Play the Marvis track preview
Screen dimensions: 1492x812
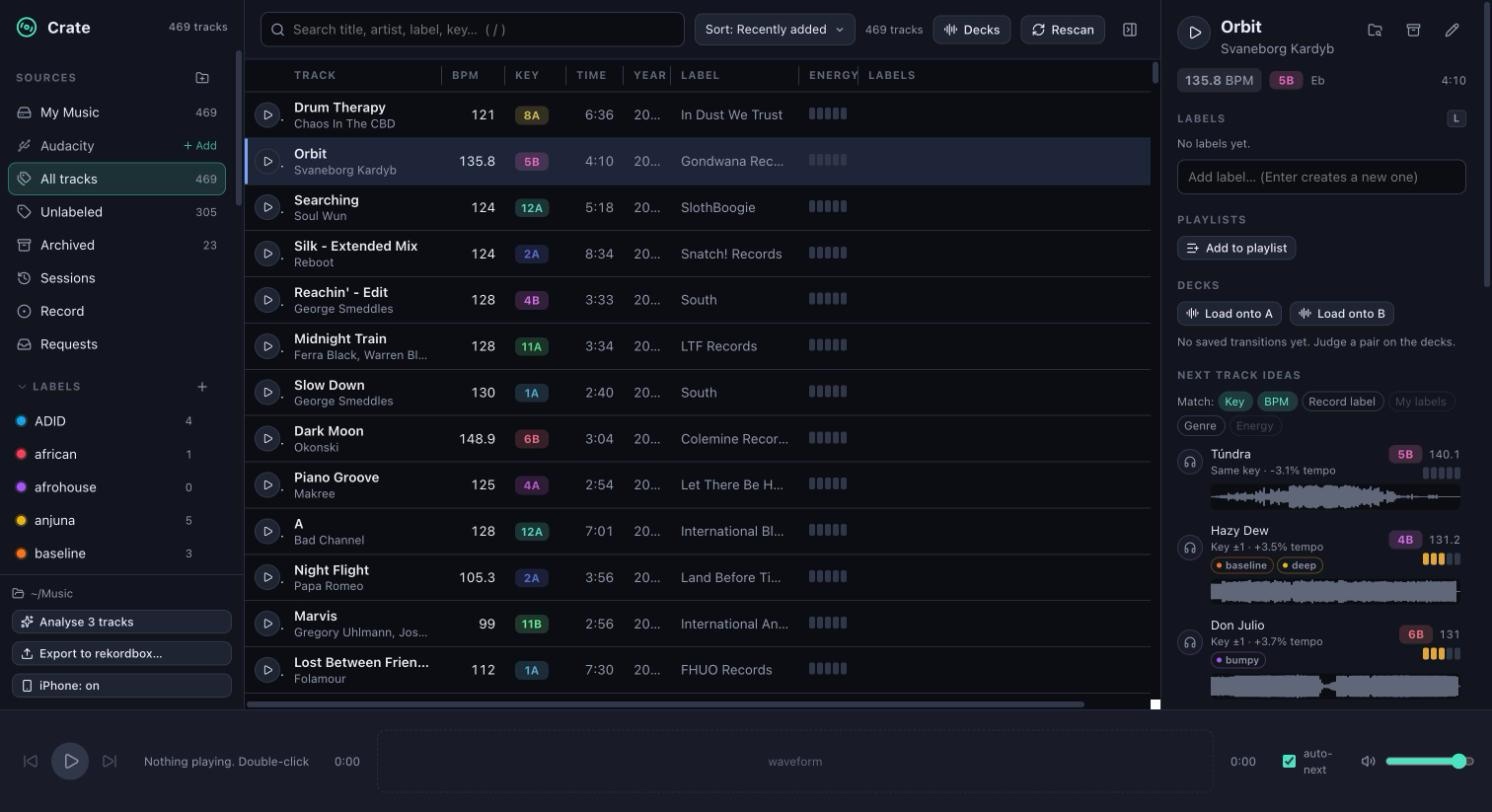coord(267,624)
